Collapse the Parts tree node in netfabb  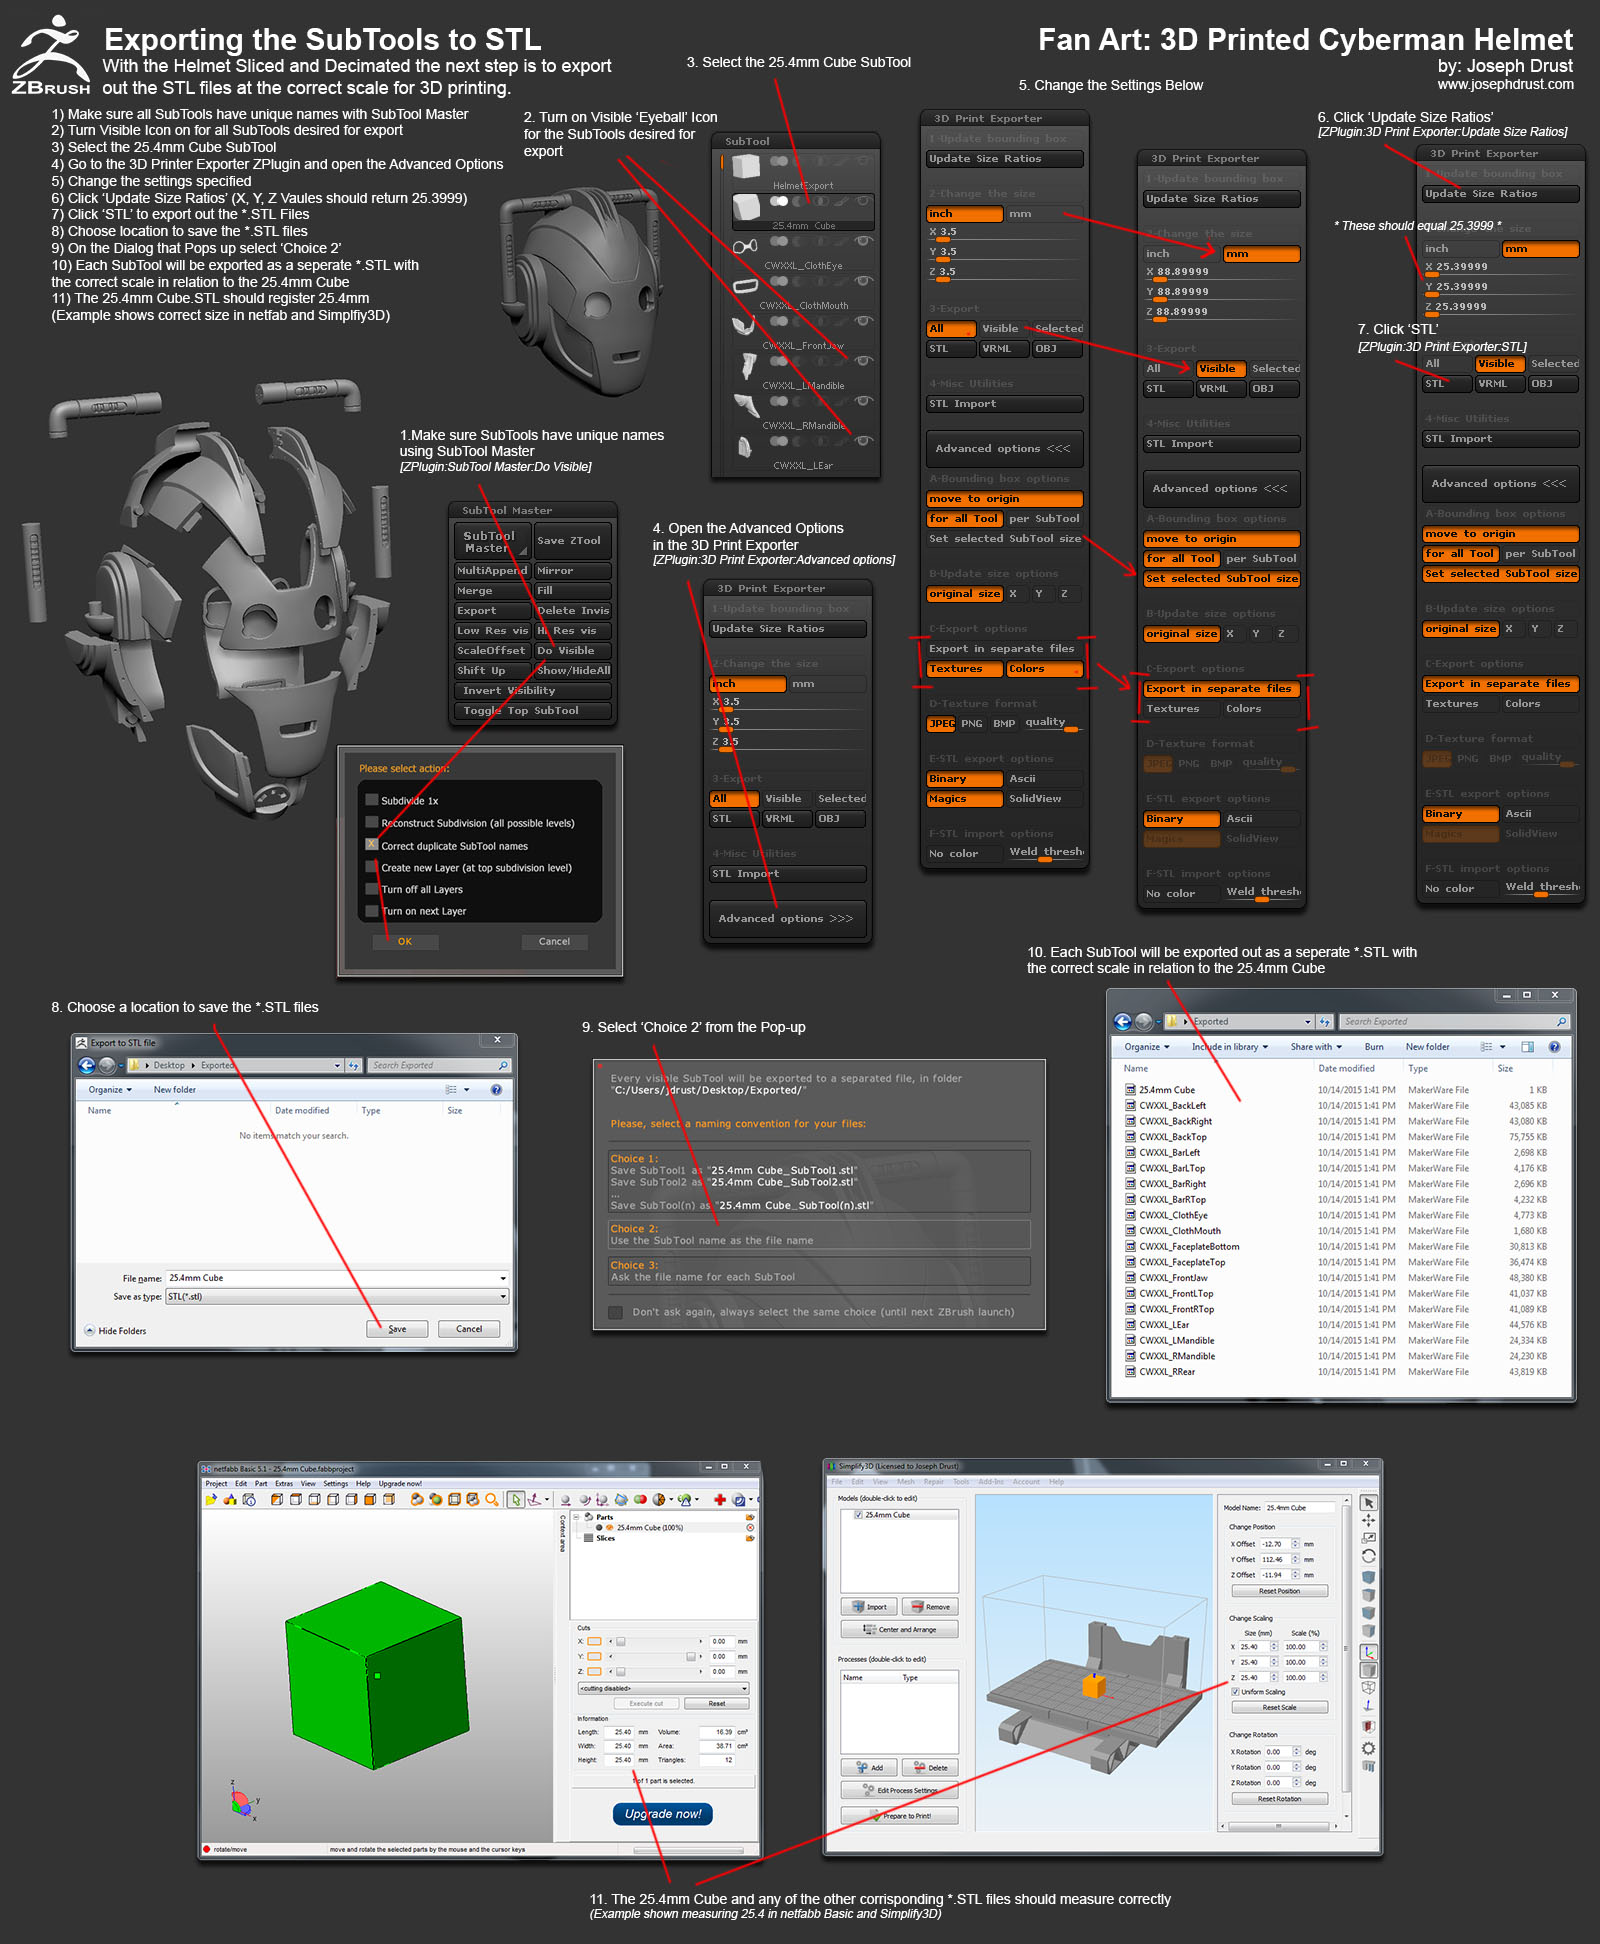(x=576, y=1517)
